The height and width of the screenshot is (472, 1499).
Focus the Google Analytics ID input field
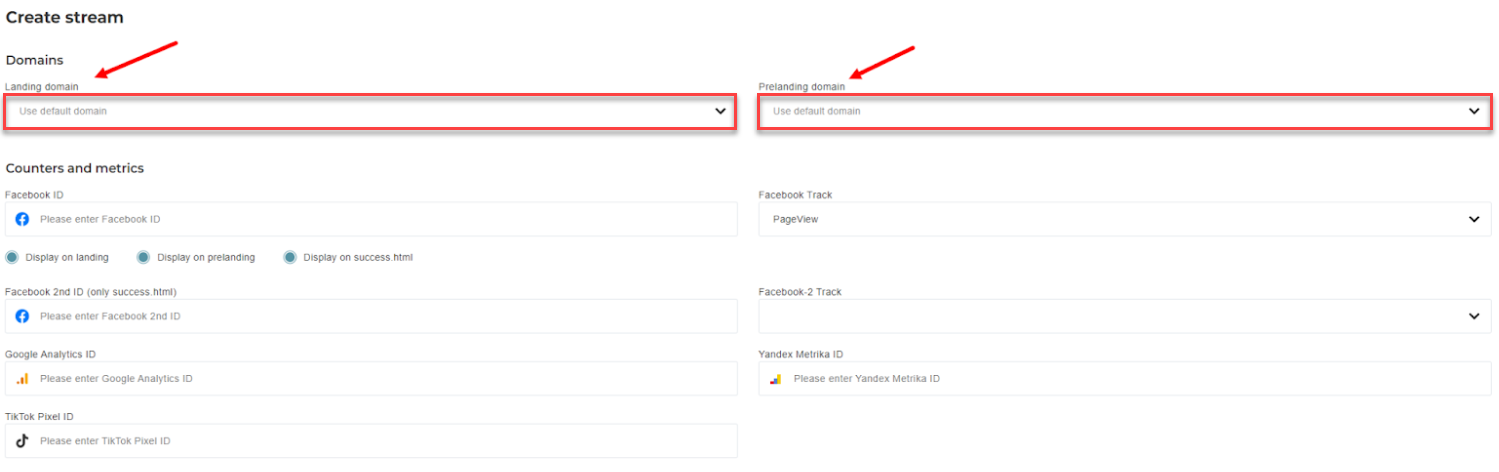pyautogui.click(x=371, y=379)
